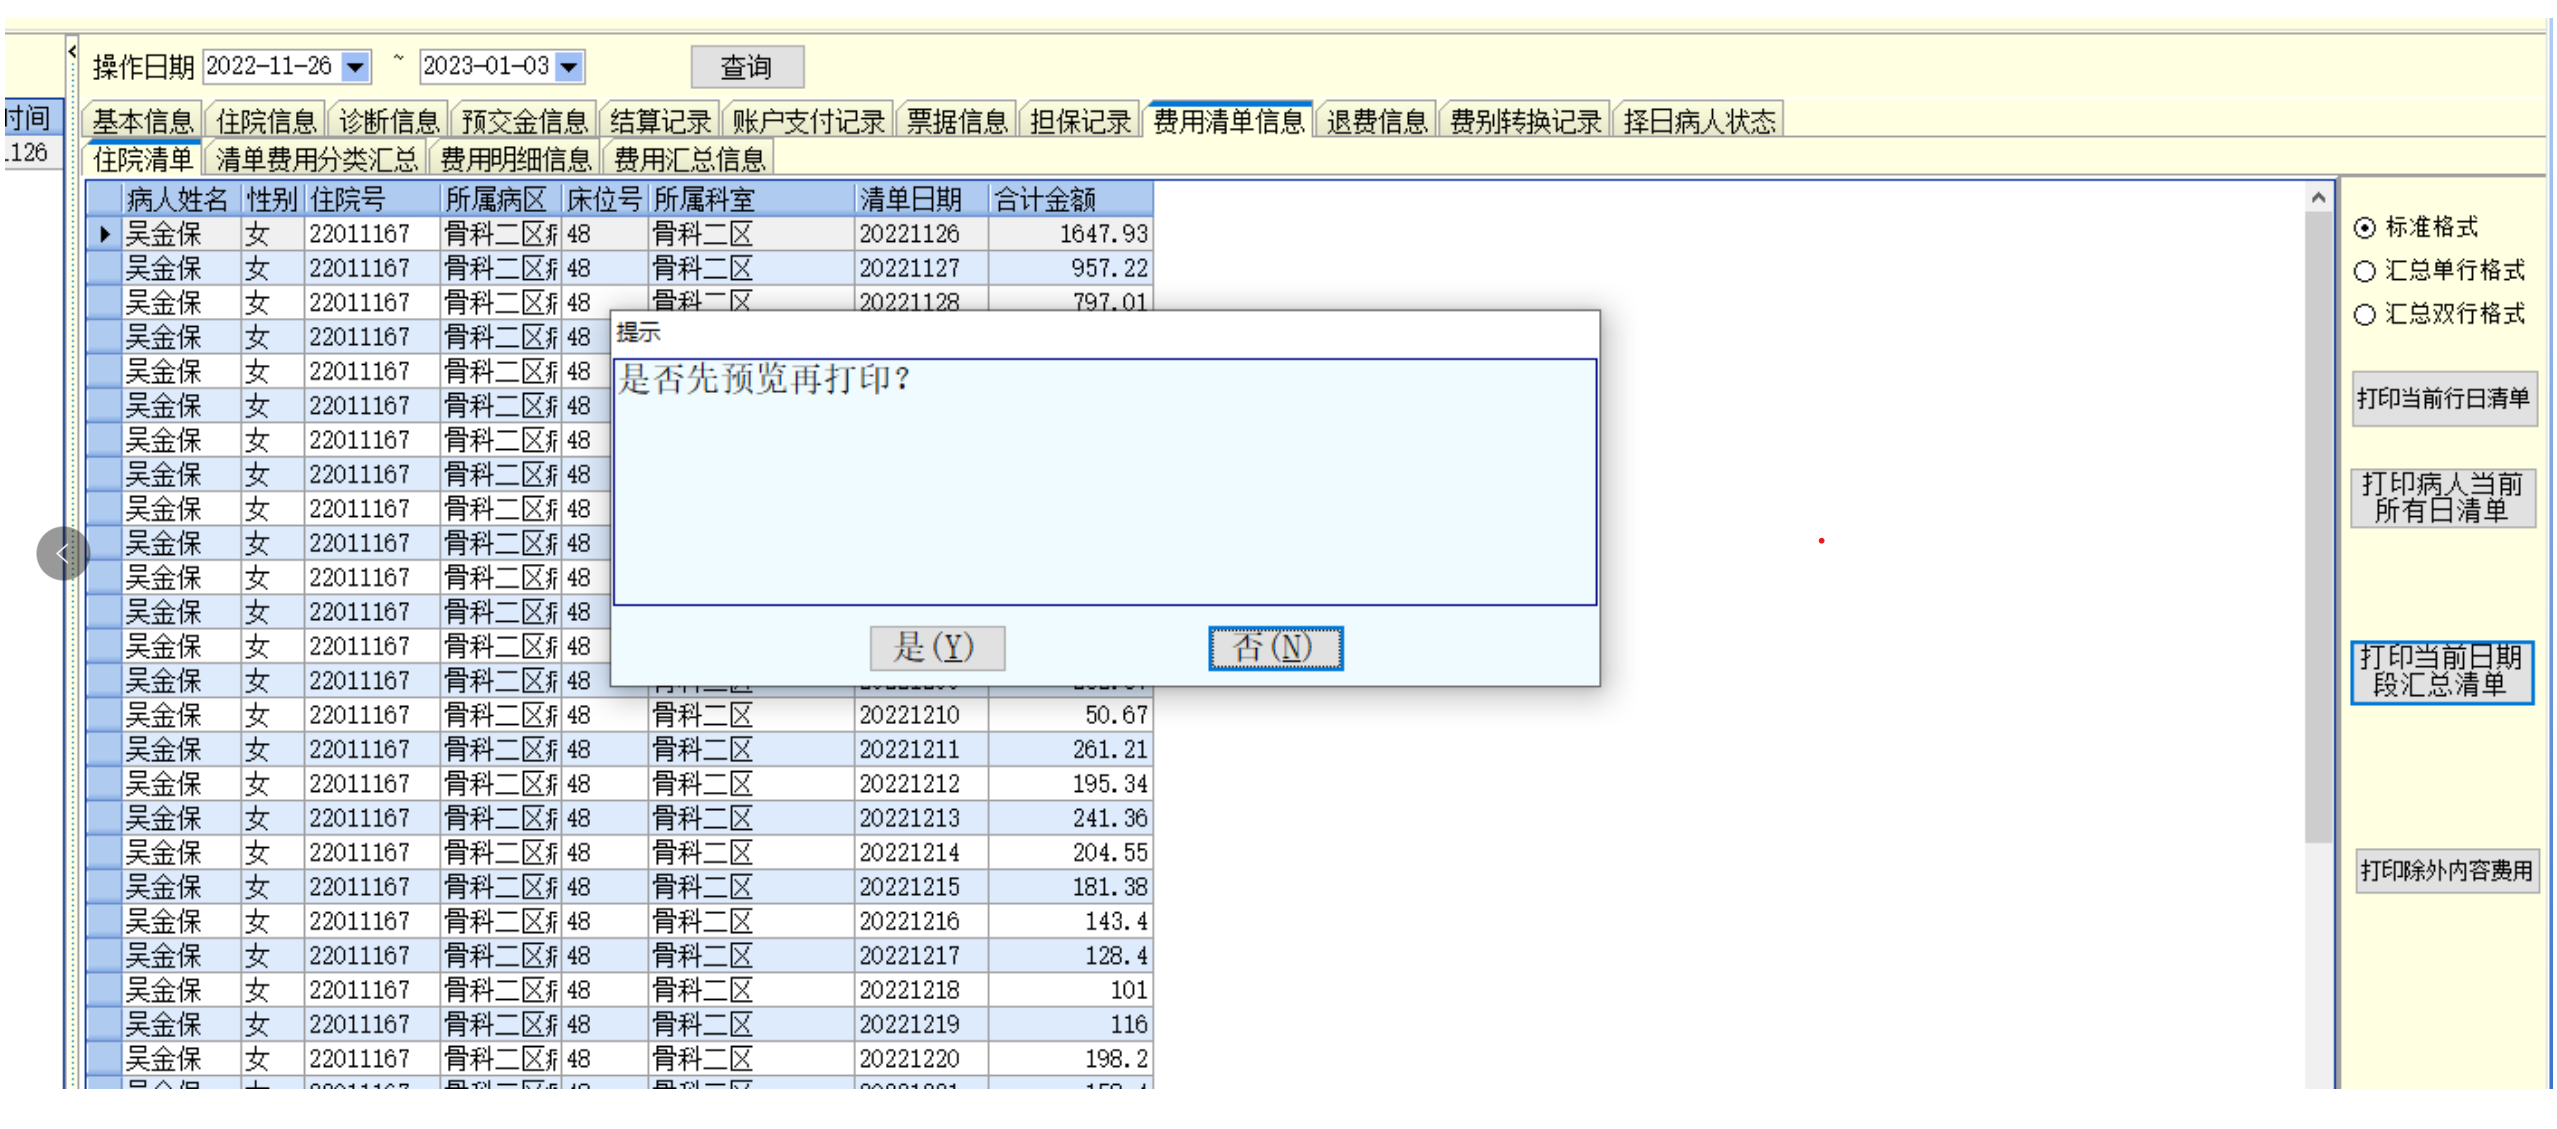Viewport: 2557px width, 1129px height.
Task: Open the 清单费用分类汇总 sub-tab
Action: (316, 159)
